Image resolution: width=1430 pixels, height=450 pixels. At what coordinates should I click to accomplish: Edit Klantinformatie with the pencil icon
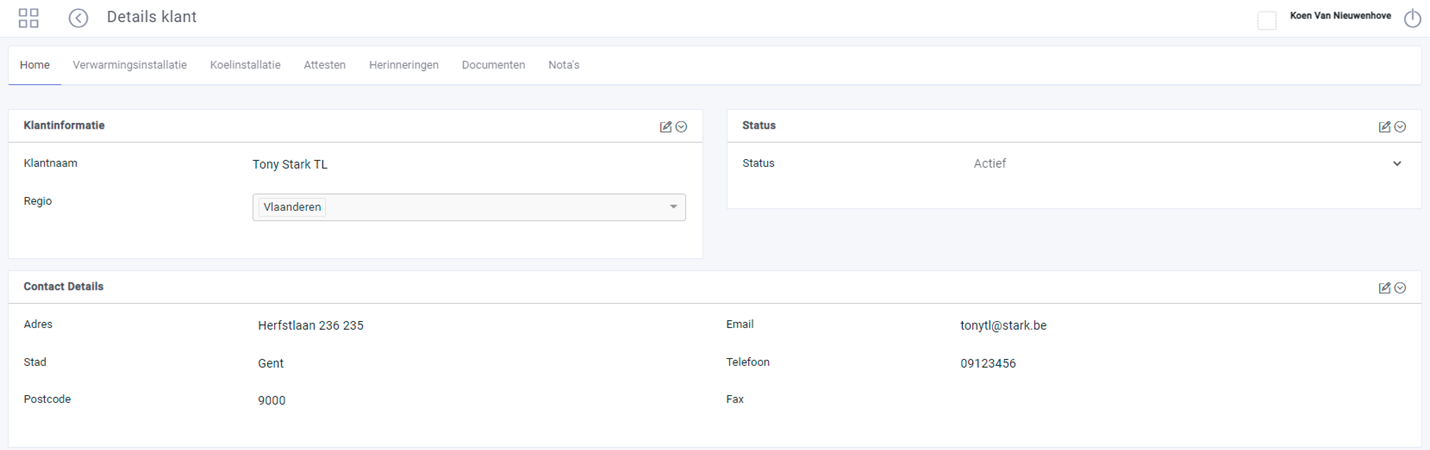(x=666, y=127)
